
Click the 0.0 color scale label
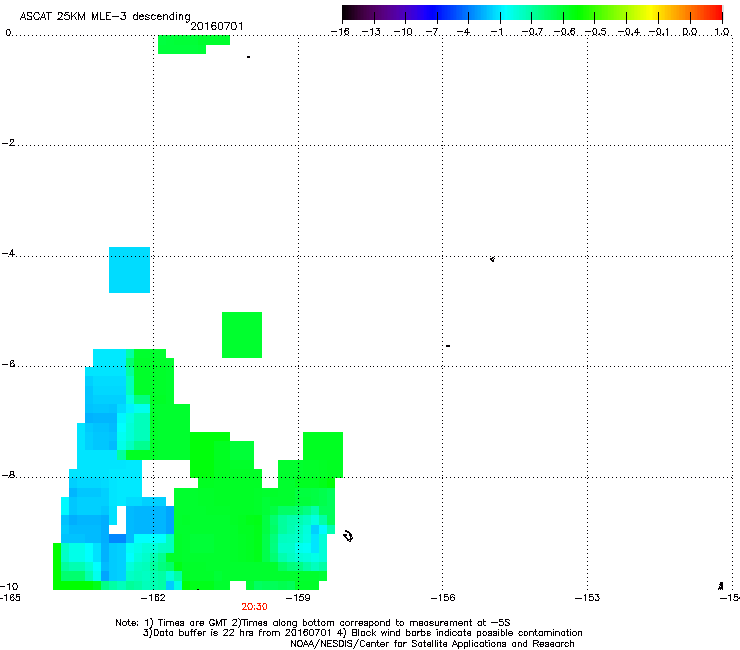click(690, 32)
